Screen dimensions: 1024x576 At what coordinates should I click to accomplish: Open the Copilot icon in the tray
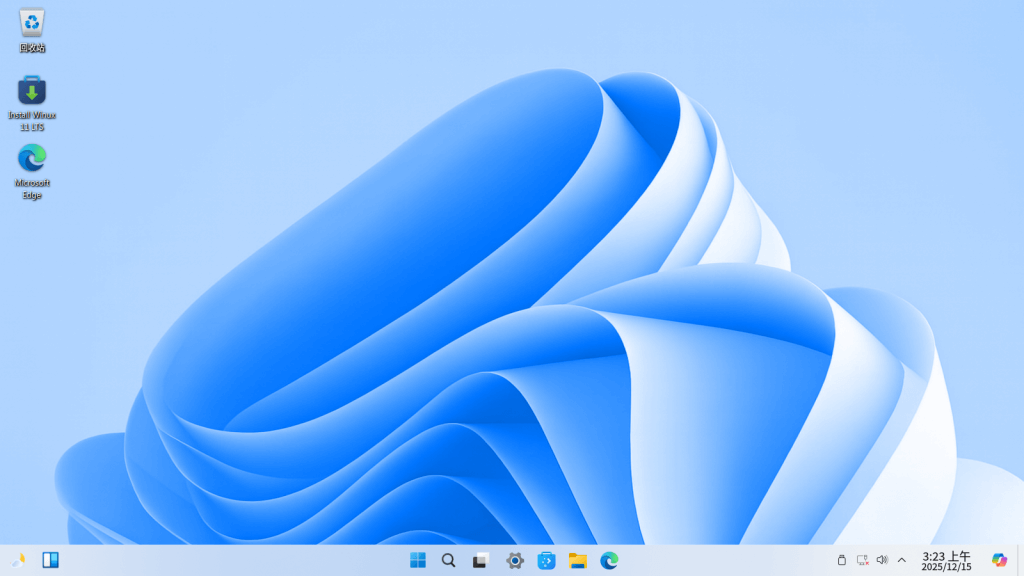999,560
